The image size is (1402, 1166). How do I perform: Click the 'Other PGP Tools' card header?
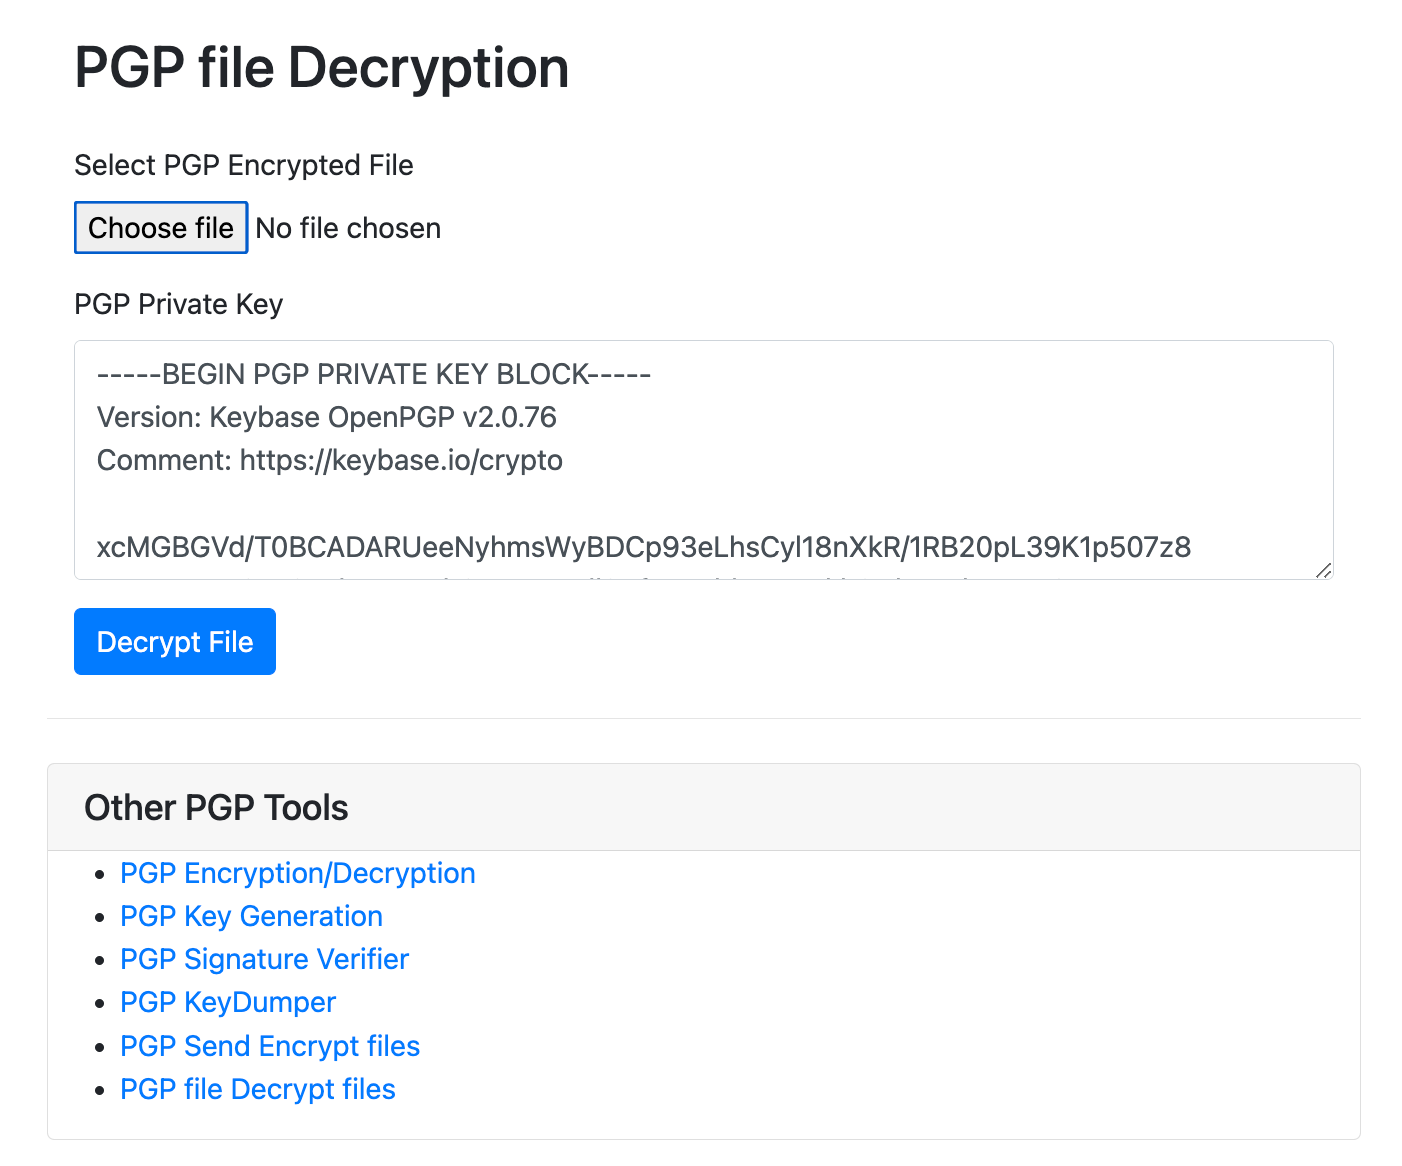pos(216,808)
